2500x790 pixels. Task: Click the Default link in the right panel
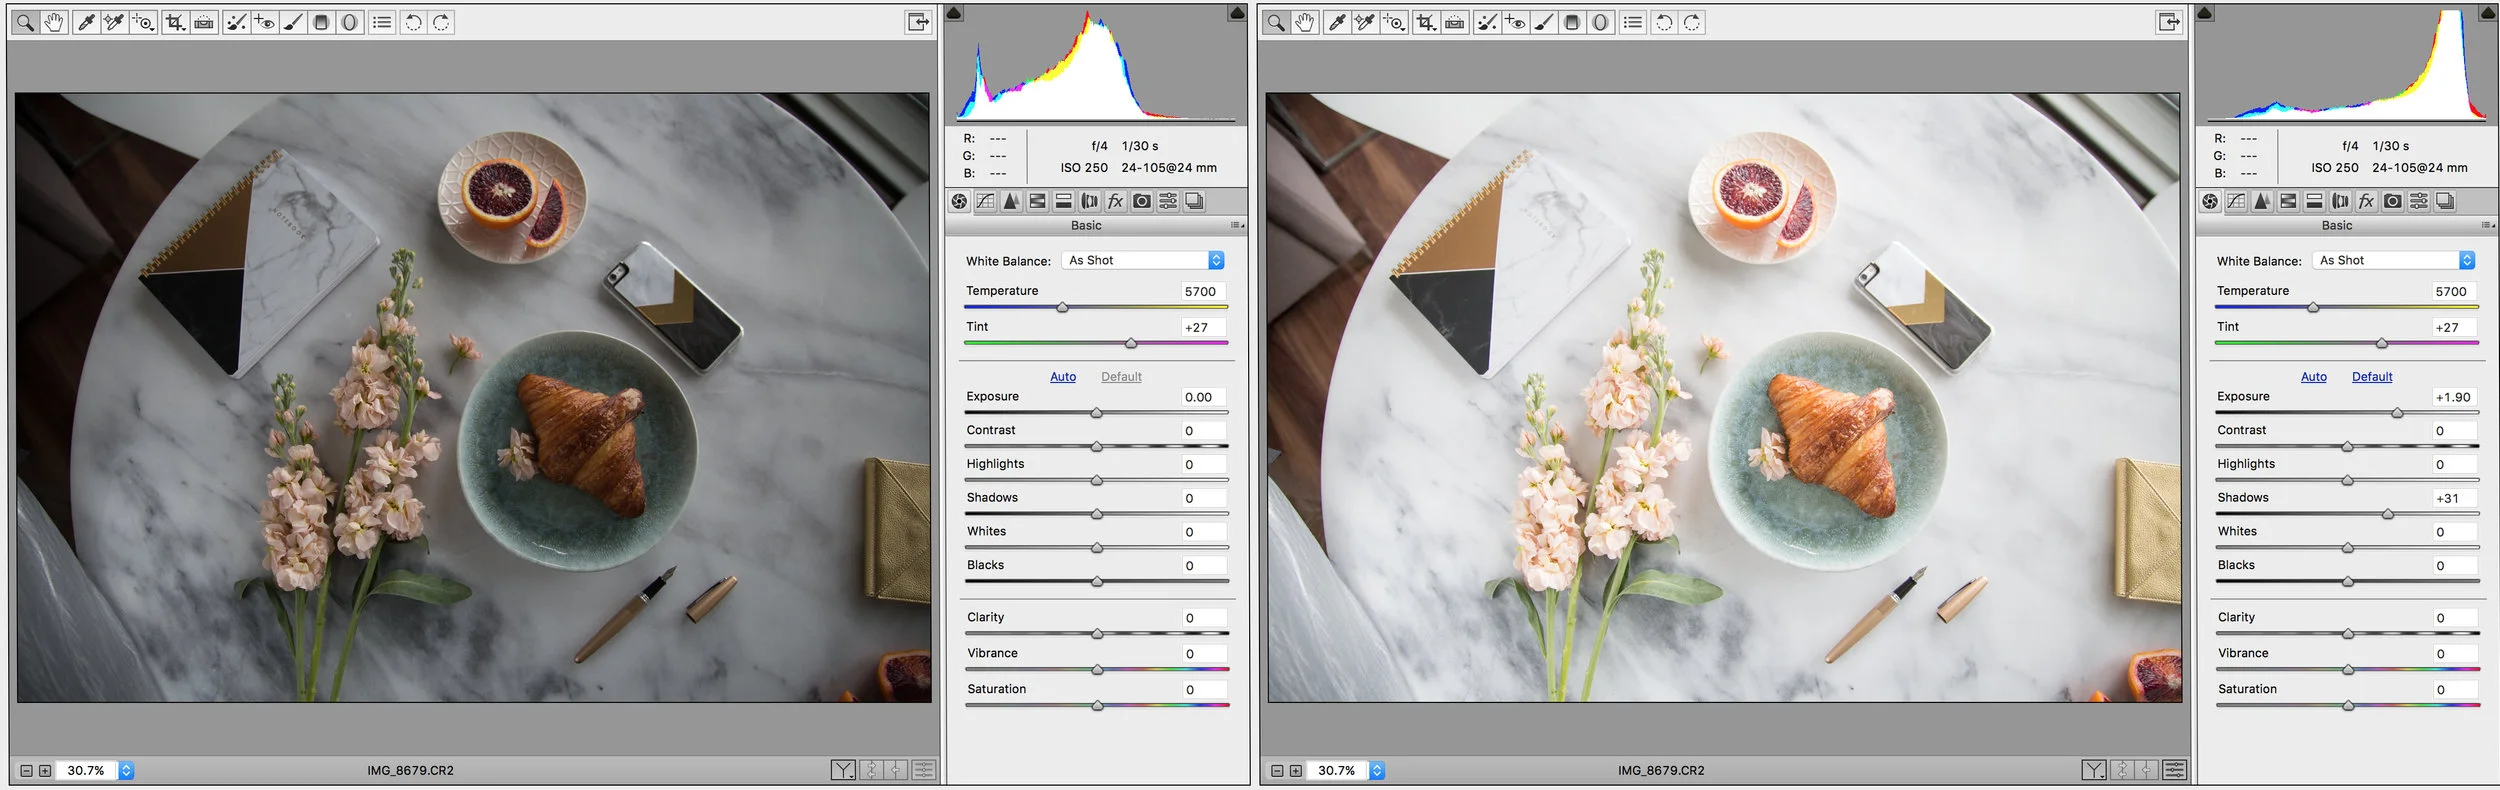pyautogui.click(x=2372, y=377)
